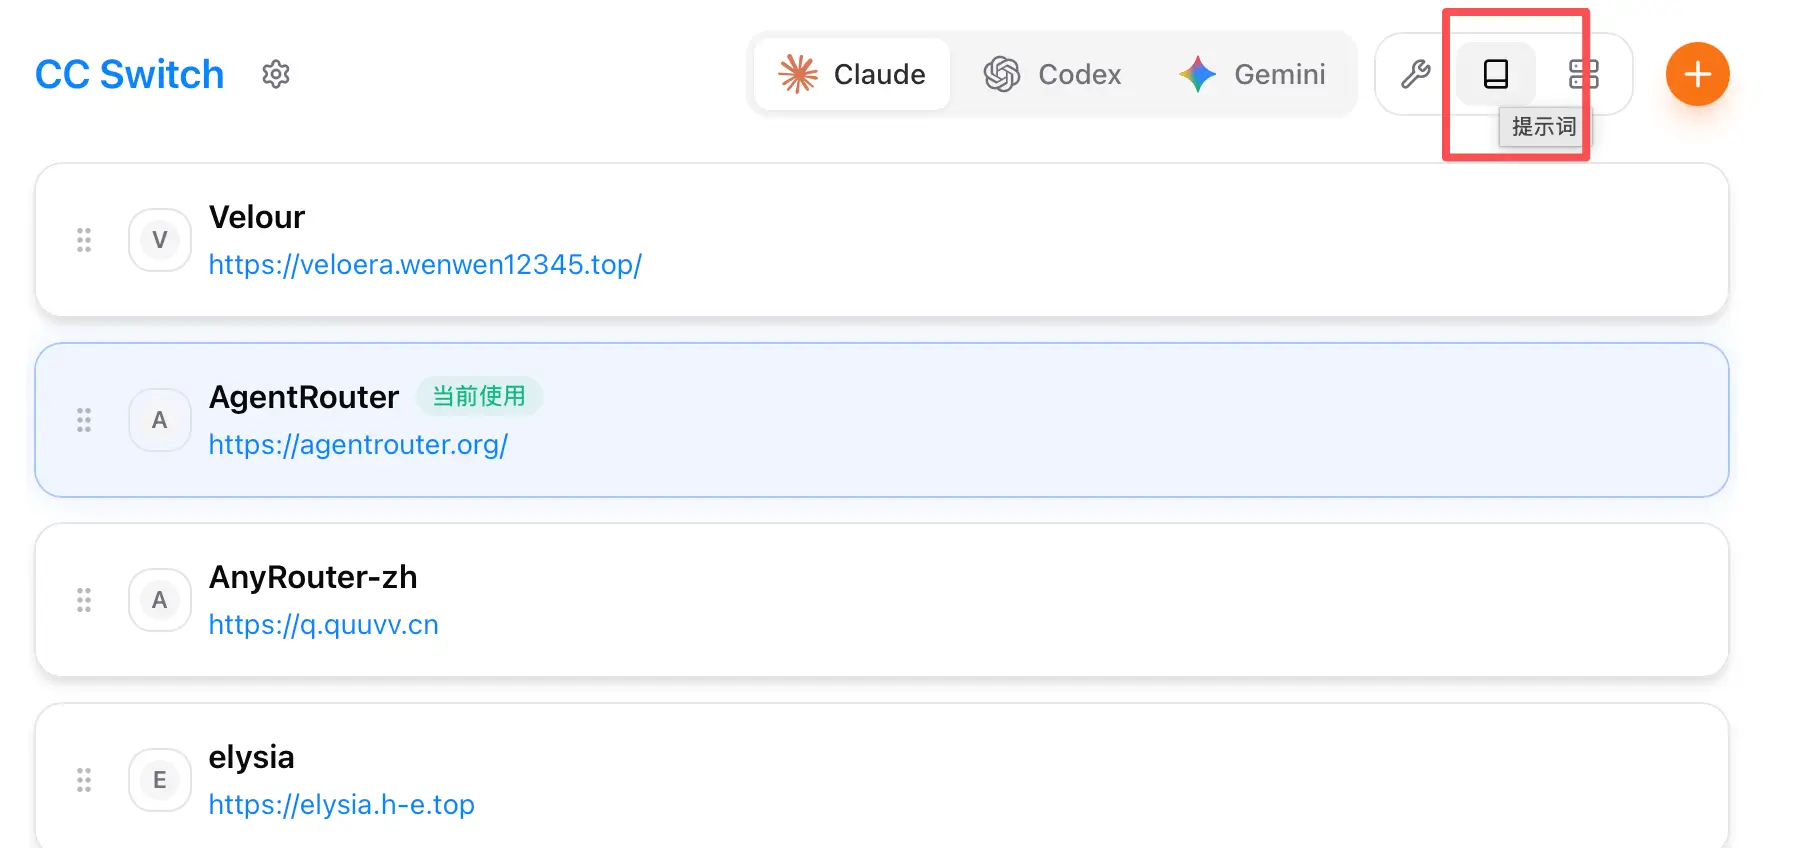Click the AnyRouter-zh avatar icon

160,600
